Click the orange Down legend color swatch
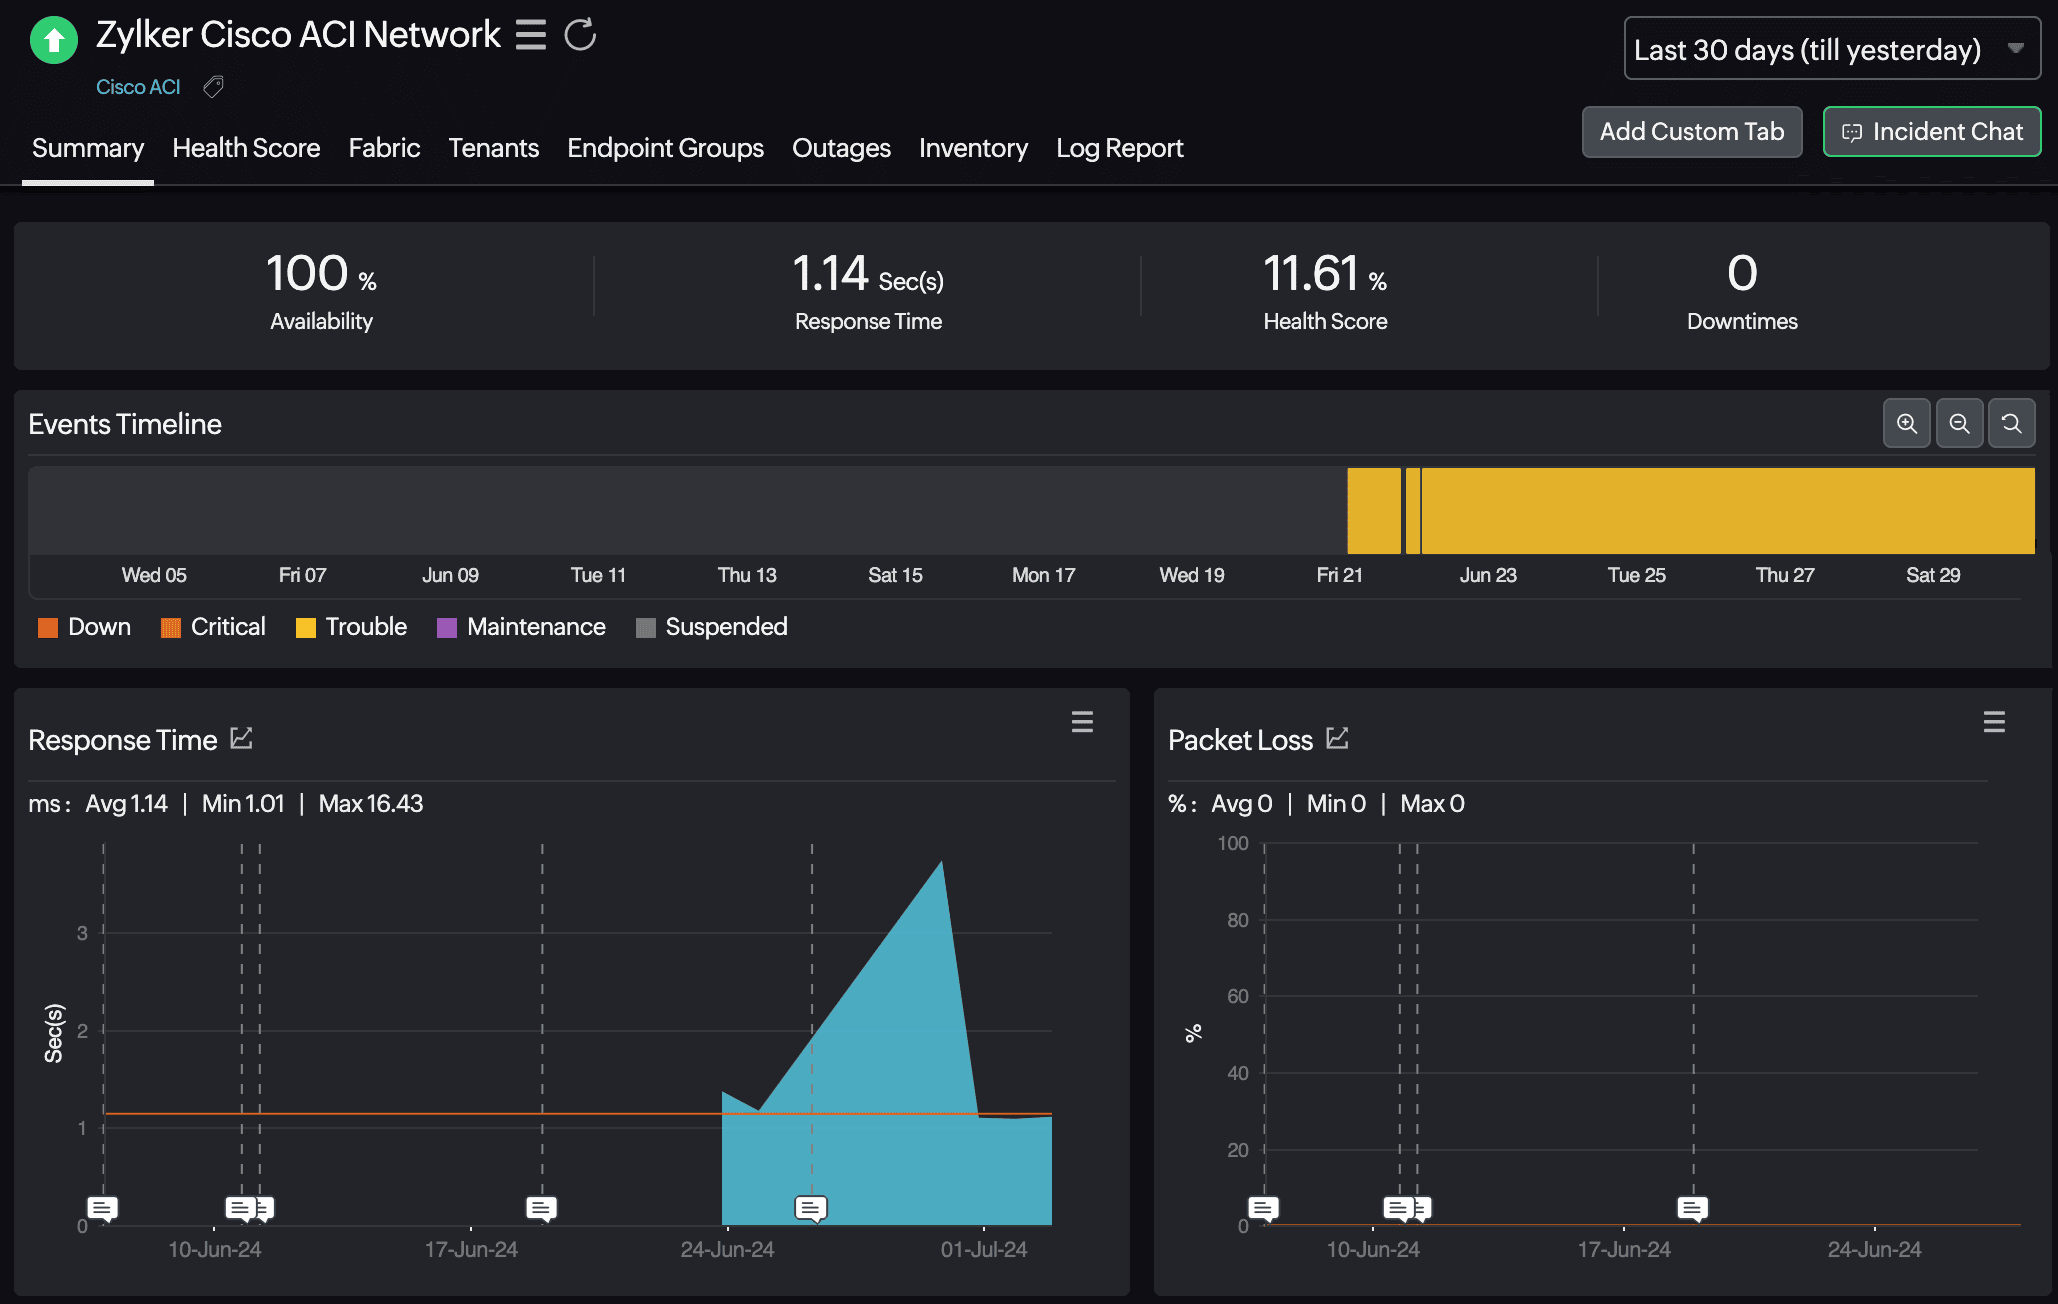Viewport: 2058px width, 1304px height. 46,627
